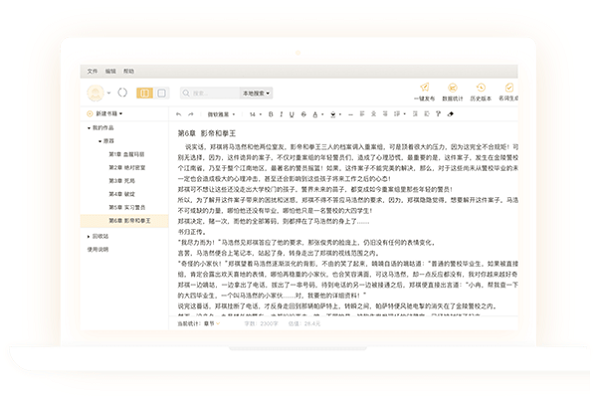Image resolution: width=597 pixels, height=400 pixels.
Task: Open the line spacing dropdown
Action: tap(399, 114)
